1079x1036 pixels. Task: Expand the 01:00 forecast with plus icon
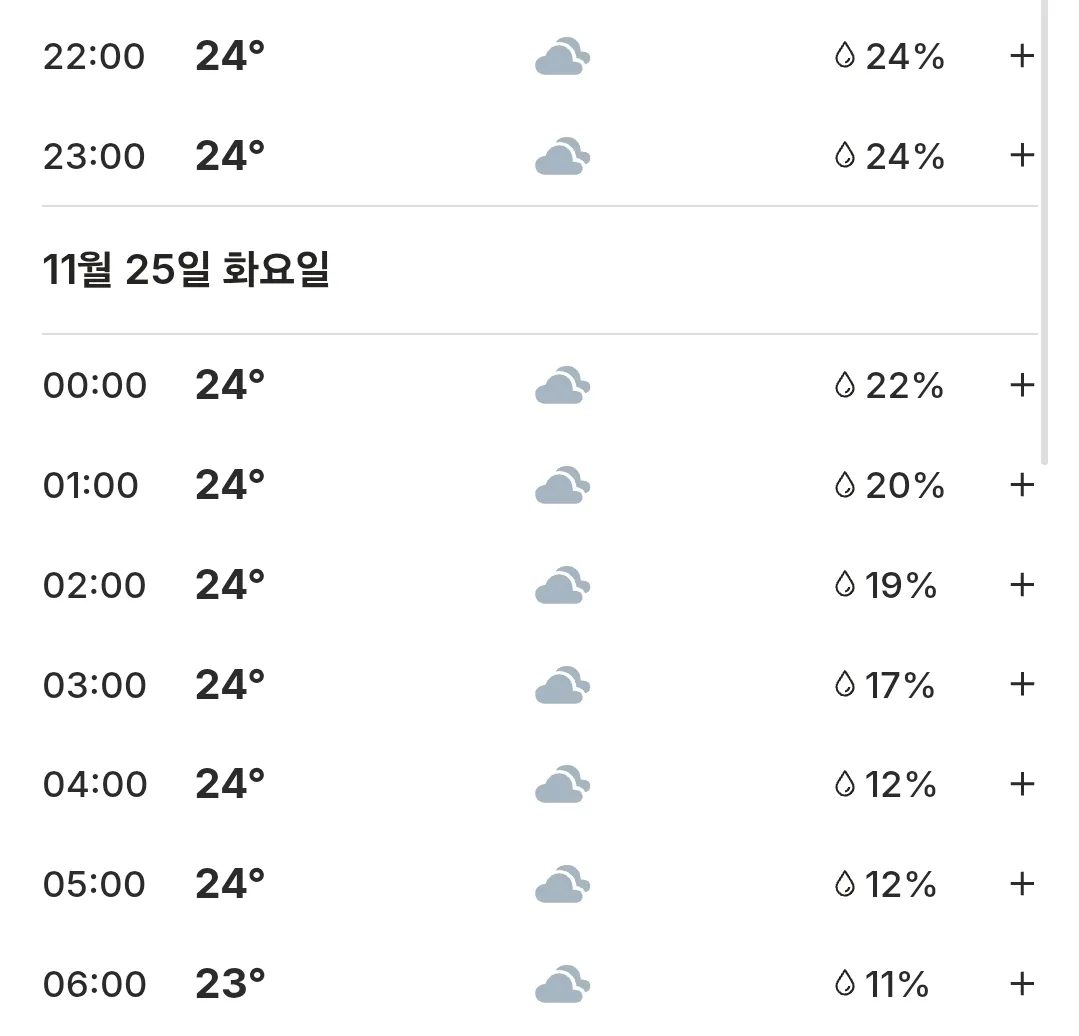[x=1022, y=485]
